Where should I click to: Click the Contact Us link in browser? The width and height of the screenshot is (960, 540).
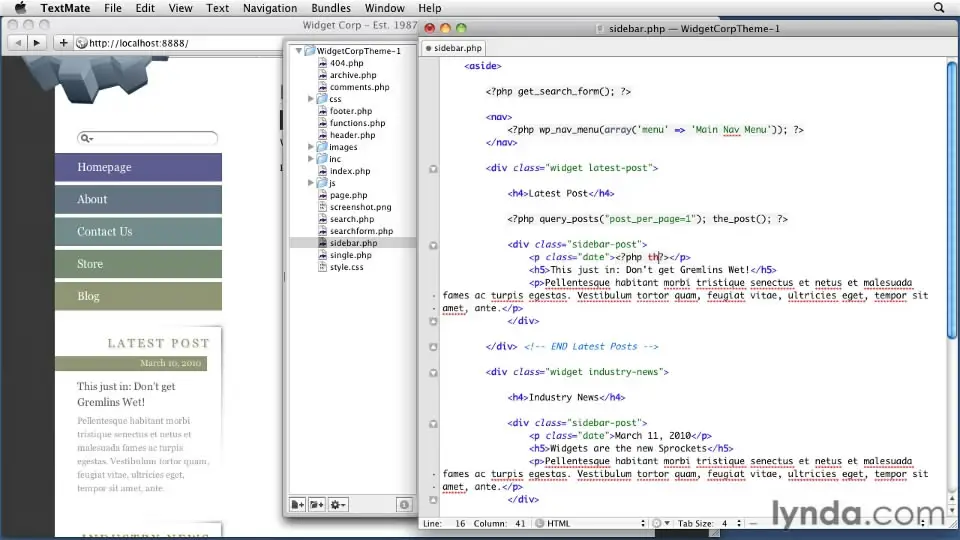click(x=138, y=231)
